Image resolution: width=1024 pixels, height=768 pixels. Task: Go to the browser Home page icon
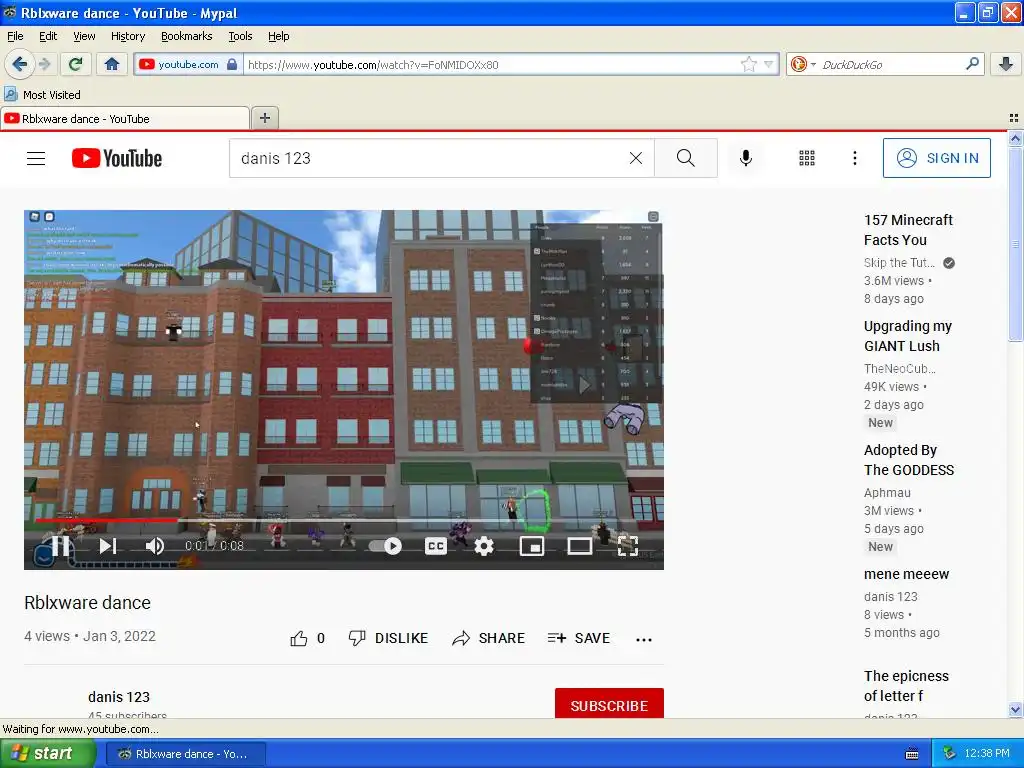point(112,64)
